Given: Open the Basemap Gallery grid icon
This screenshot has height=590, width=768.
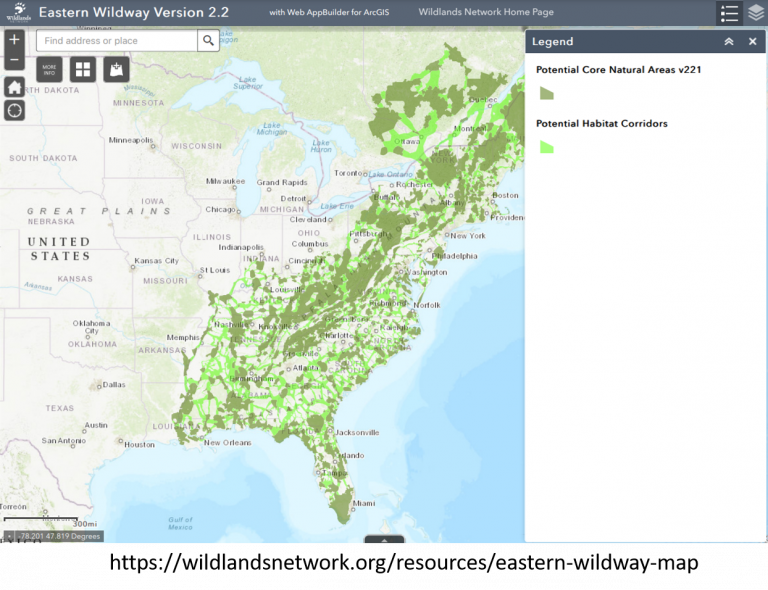Looking at the screenshot, I should [x=83, y=70].
